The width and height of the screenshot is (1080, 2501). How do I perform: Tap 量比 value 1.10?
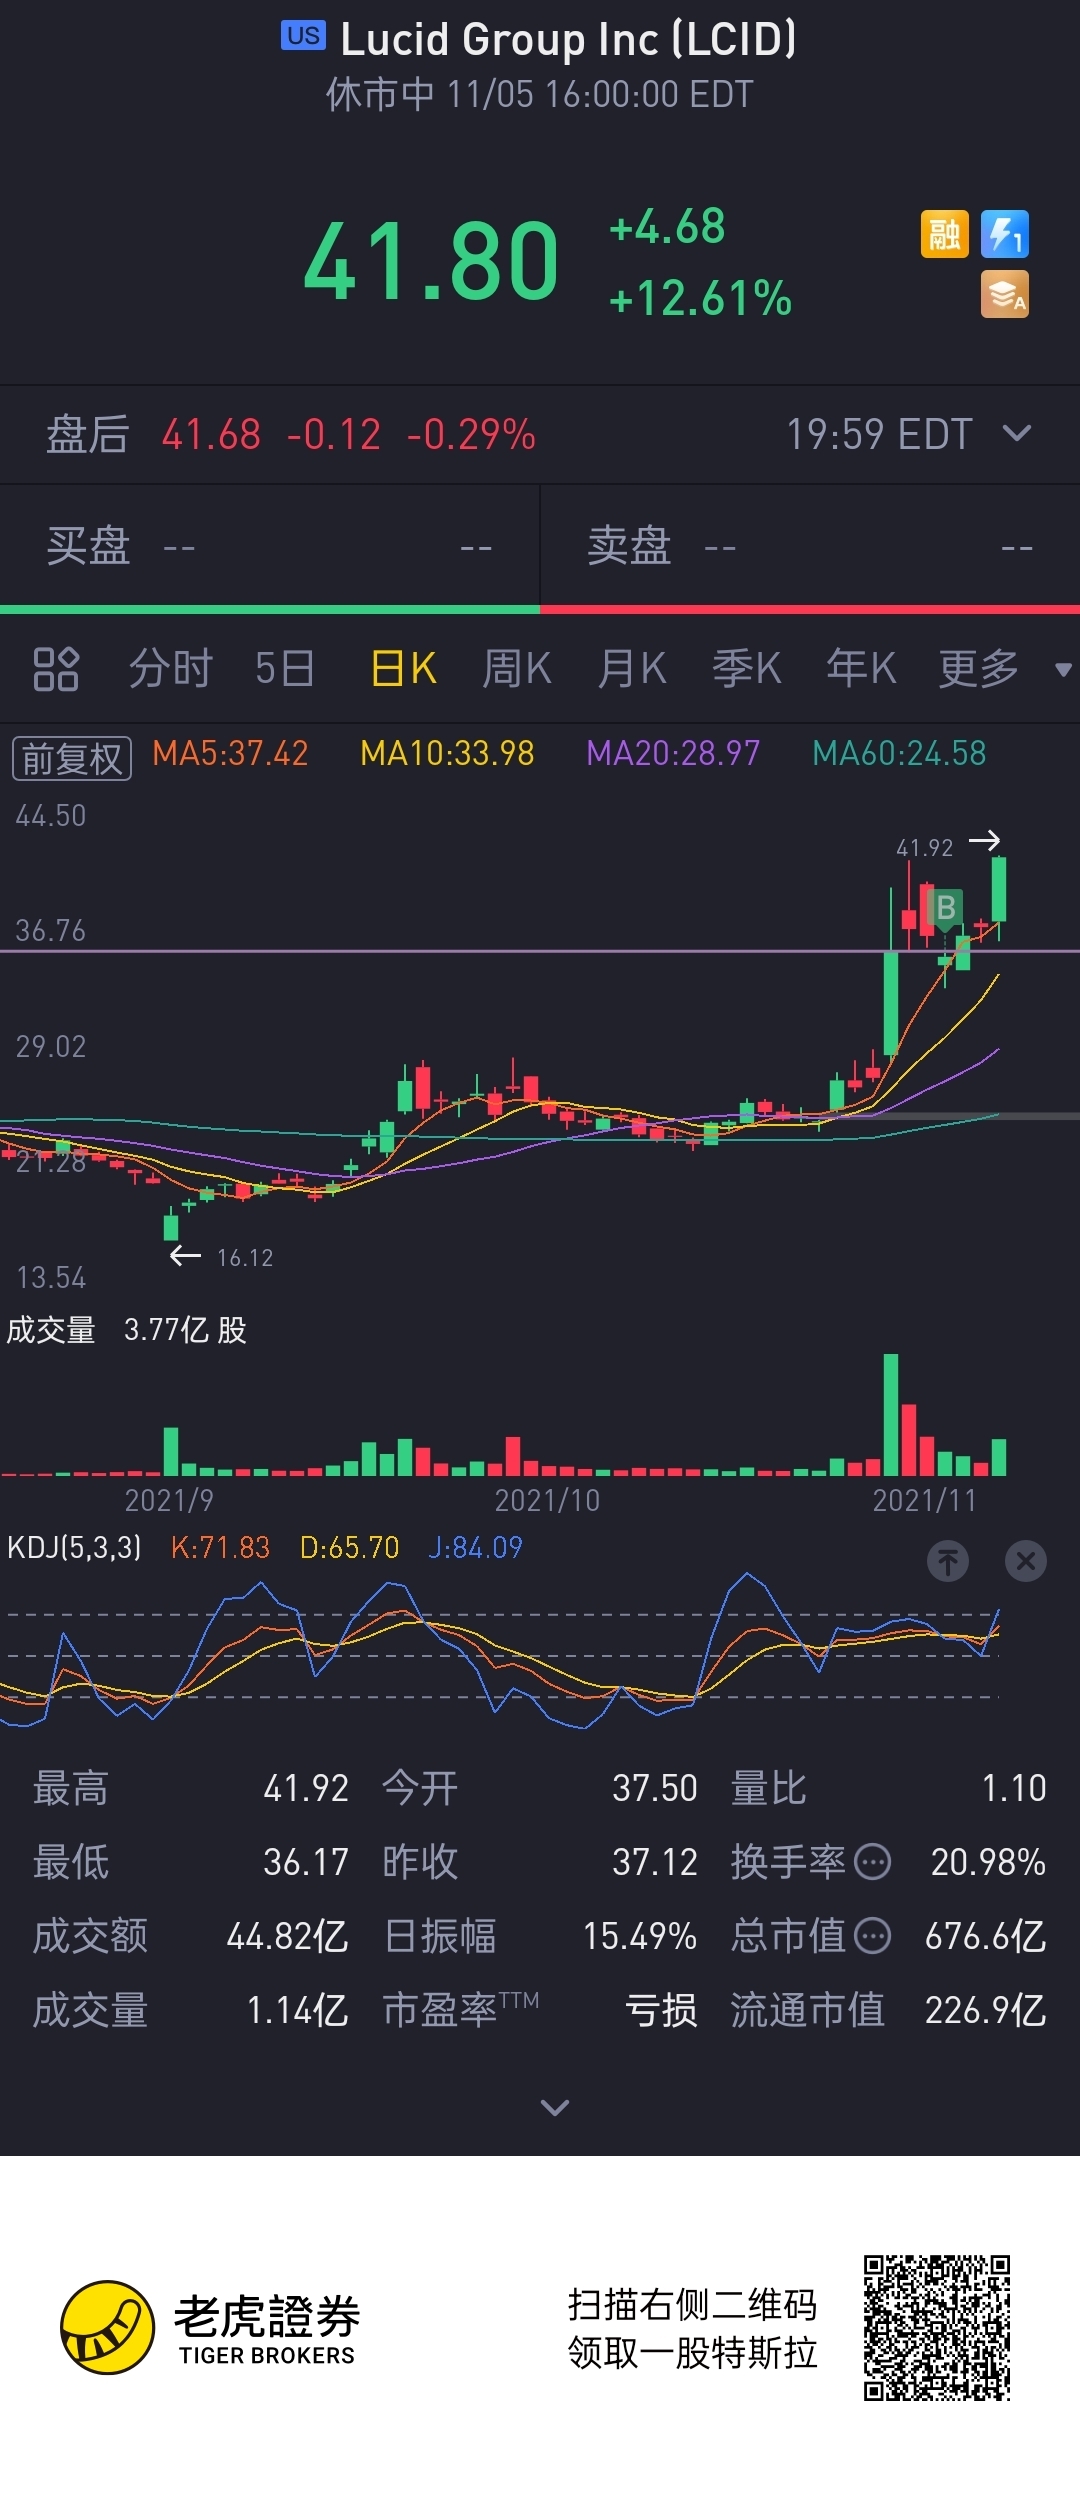tap(1014, 1788)
